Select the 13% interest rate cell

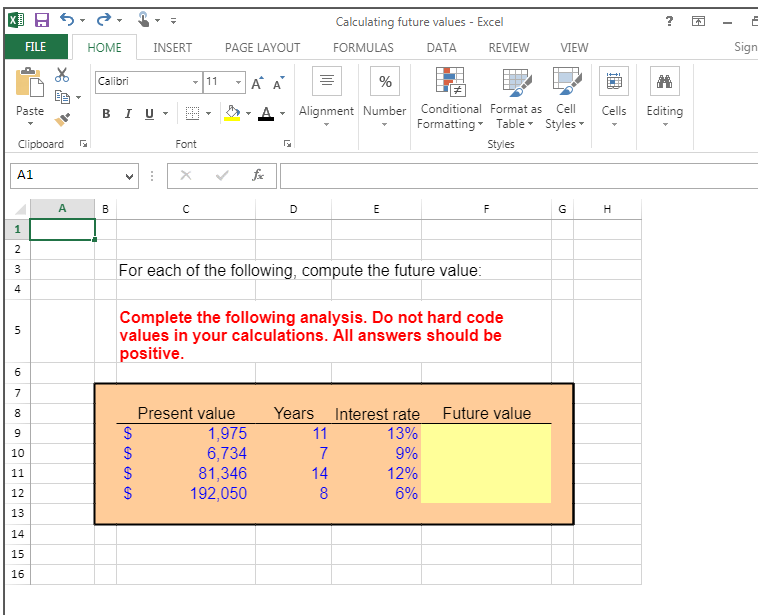tap(377, 433)
